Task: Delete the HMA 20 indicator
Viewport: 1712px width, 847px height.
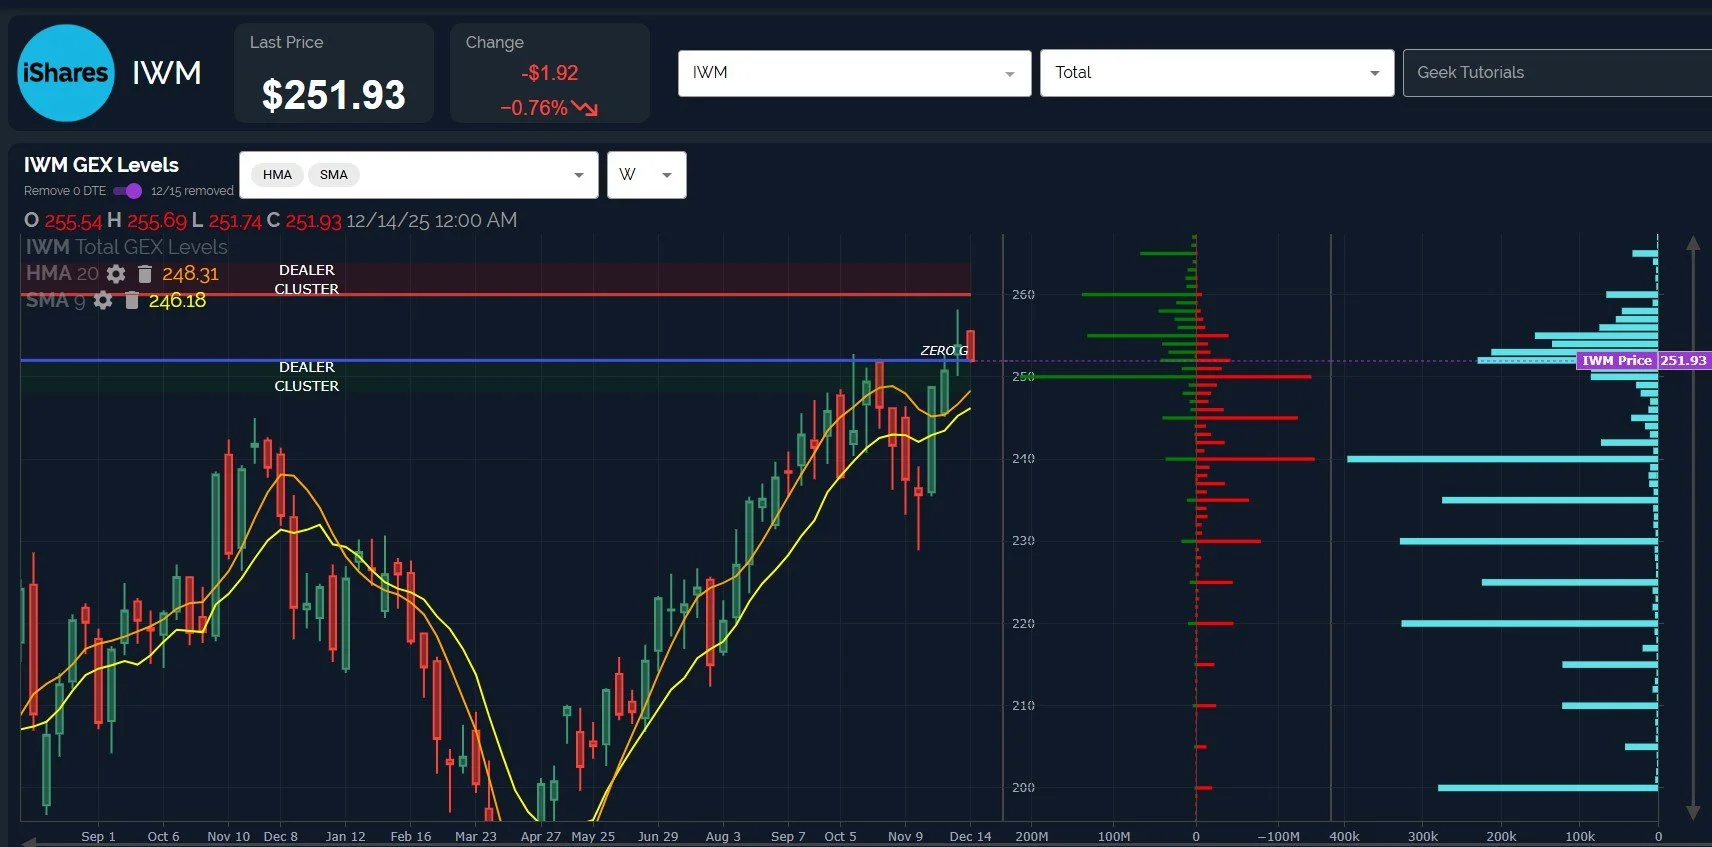Action: pos(144,274)
